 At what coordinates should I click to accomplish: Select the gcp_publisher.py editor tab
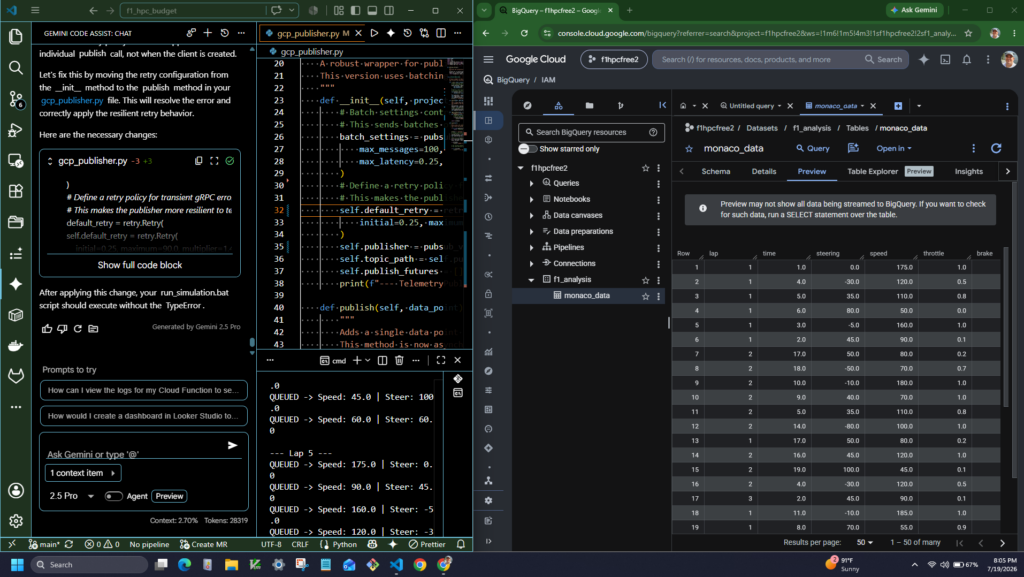[x=307, y=33]
